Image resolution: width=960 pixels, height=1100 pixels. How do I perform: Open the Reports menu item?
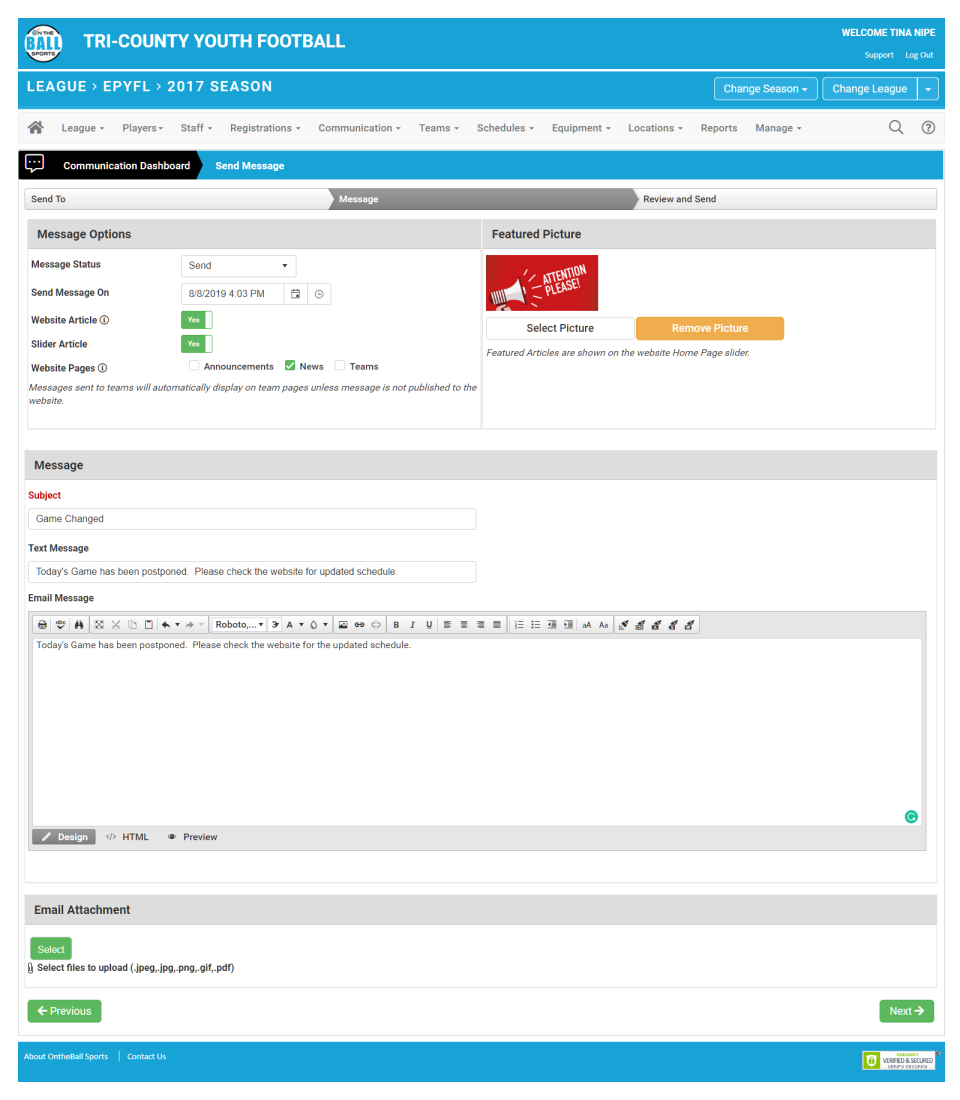pyautogui.click(x=719, y=128)
